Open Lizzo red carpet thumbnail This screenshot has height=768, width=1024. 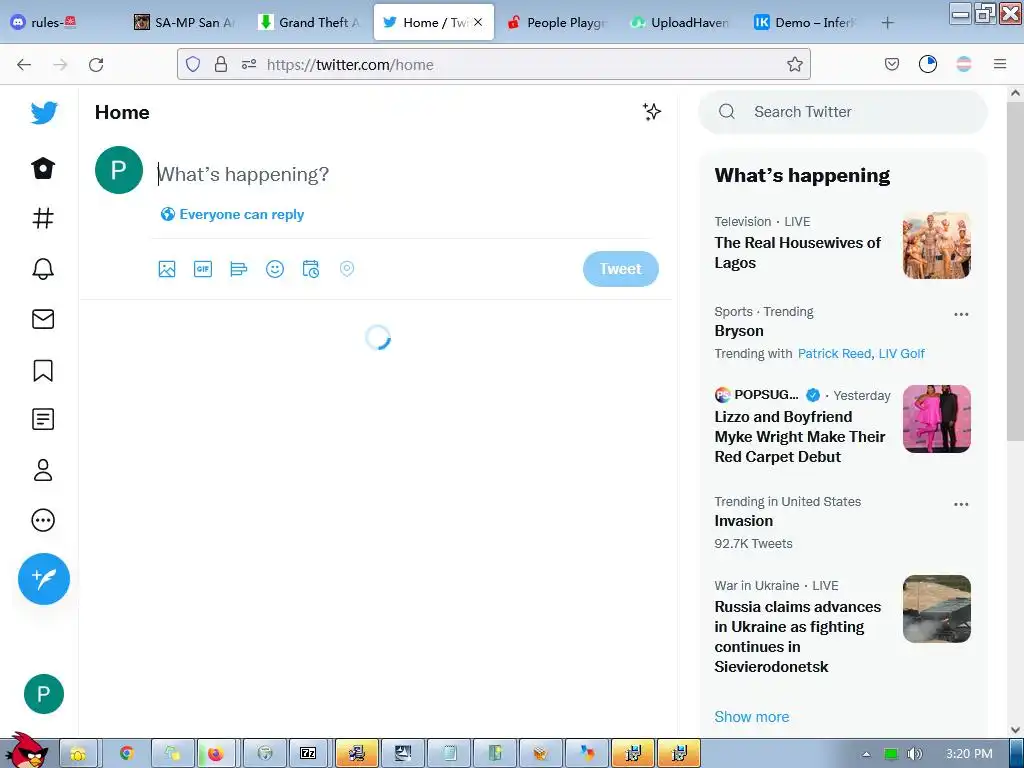[936, 419]
